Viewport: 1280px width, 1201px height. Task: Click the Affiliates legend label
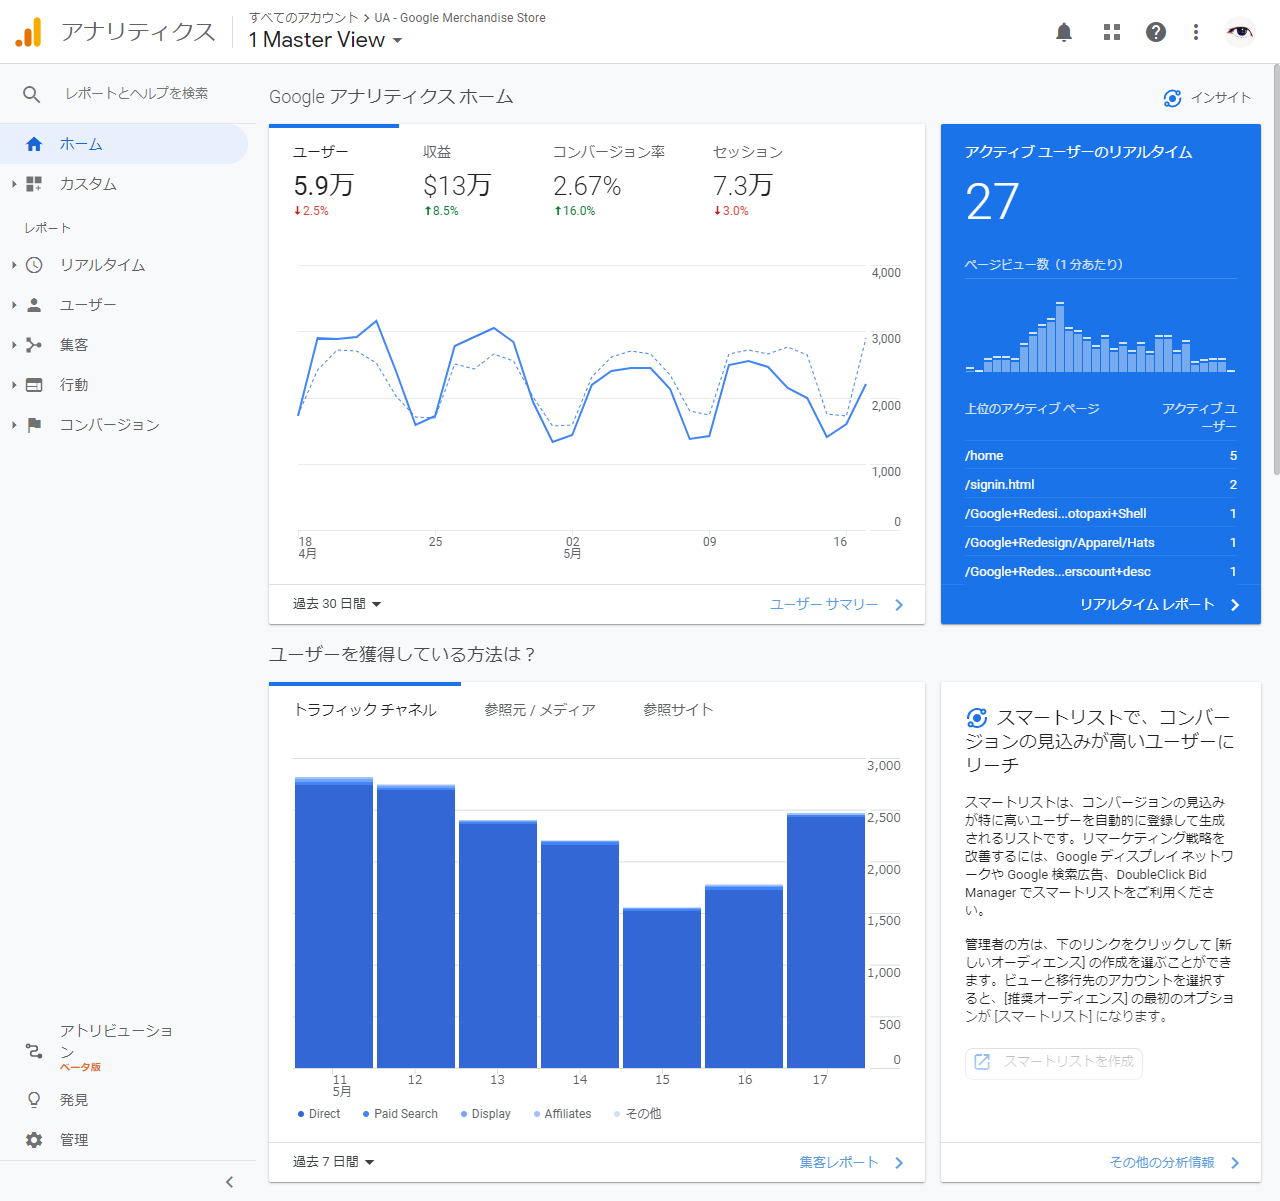click(568, 1114)
